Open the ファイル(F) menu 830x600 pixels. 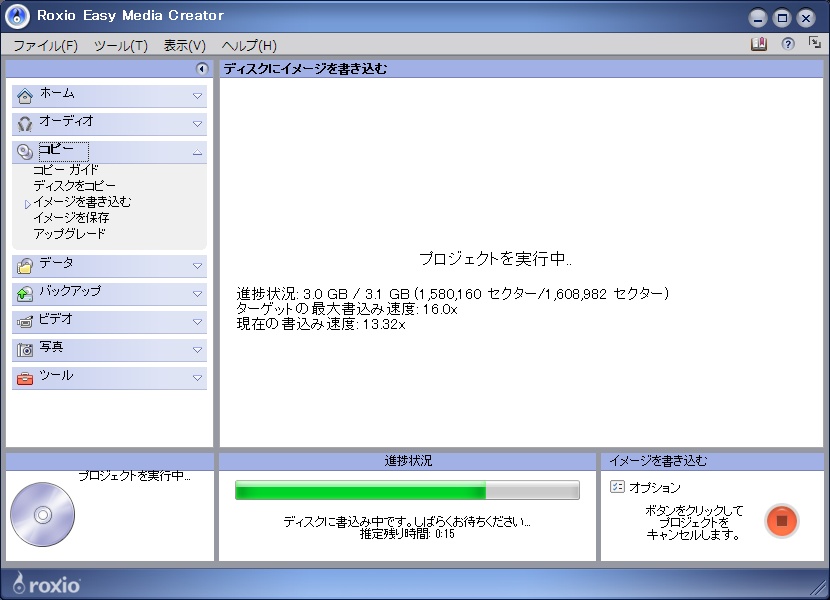click(x=46, y=46)
